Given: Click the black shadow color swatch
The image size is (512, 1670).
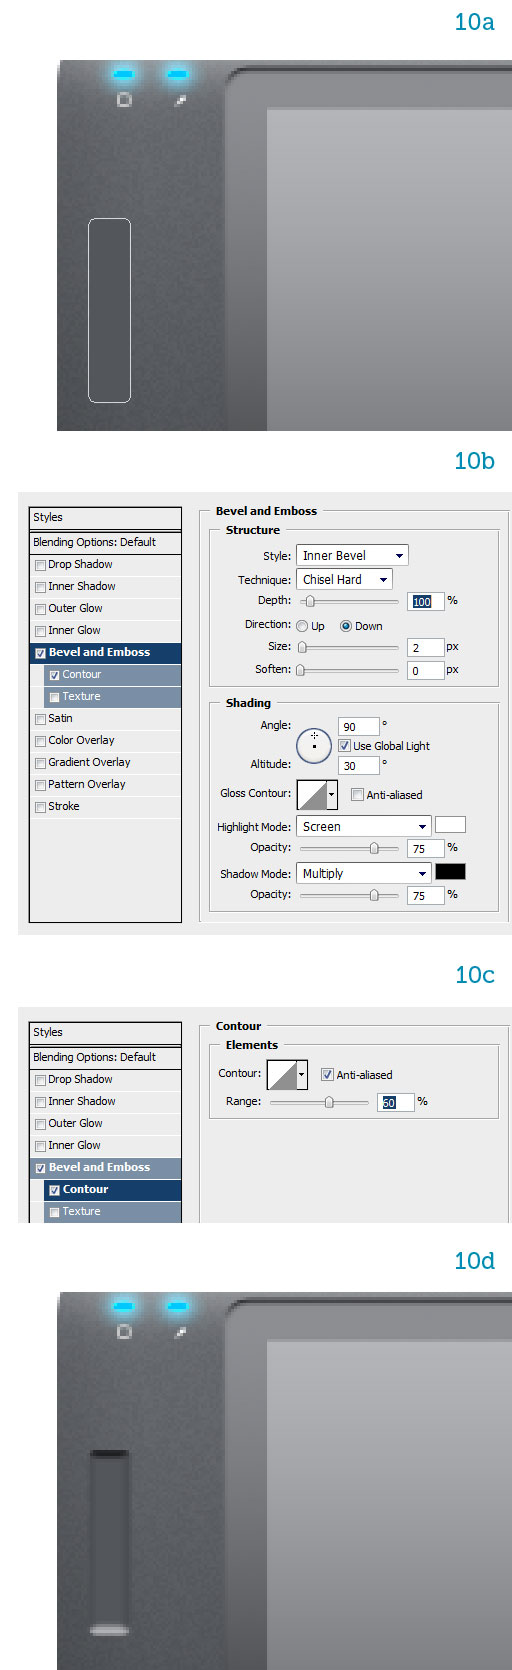Looking at the screenshot, I should [450, 872].
